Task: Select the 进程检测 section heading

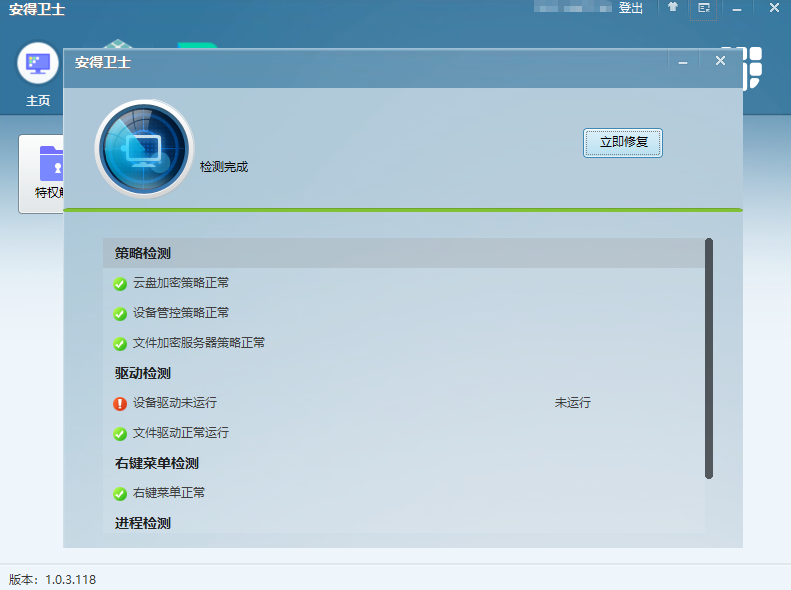Action: coord(143,523)
